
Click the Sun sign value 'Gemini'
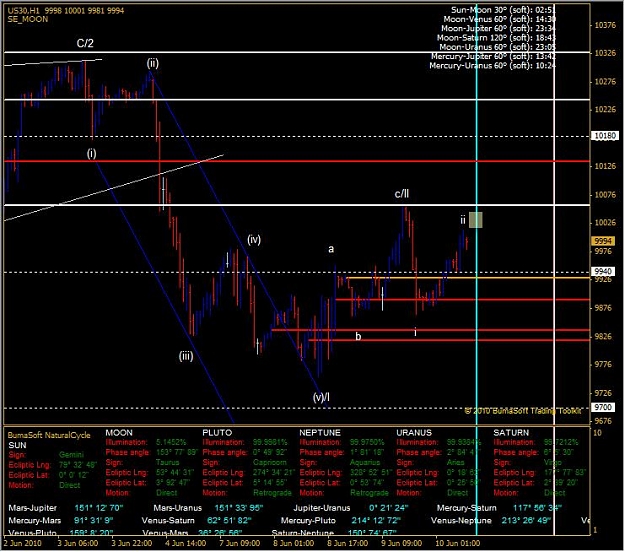tap(71, 455)
